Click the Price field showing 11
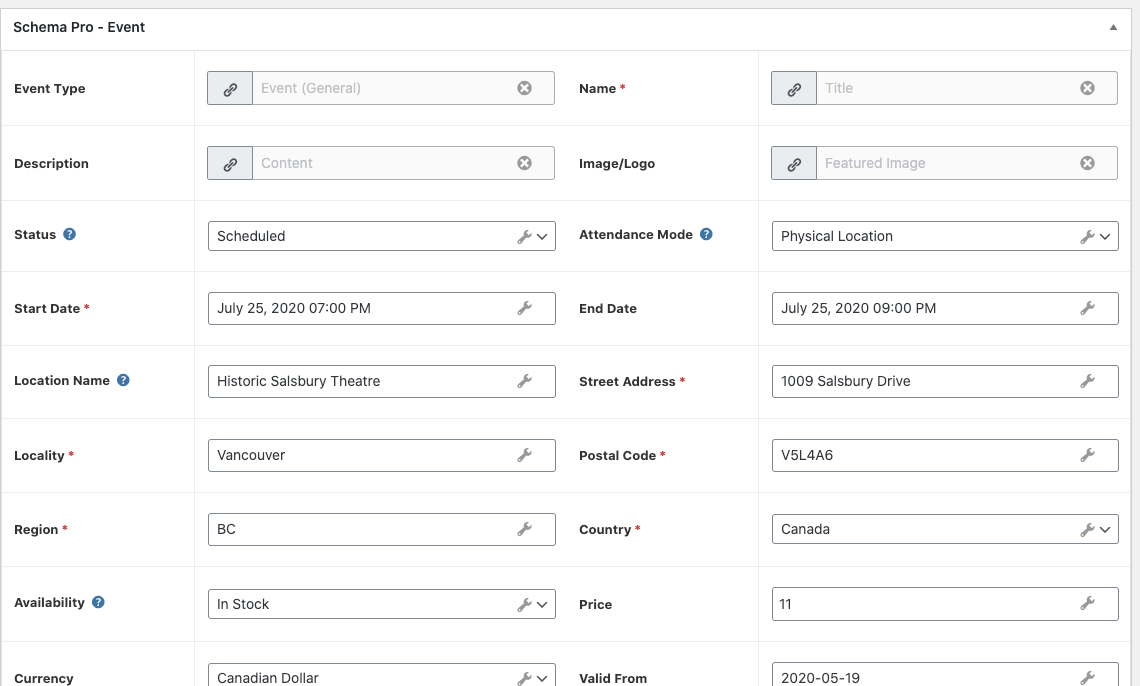This screenshot has width=1140, height=686. tap(924, 604)
